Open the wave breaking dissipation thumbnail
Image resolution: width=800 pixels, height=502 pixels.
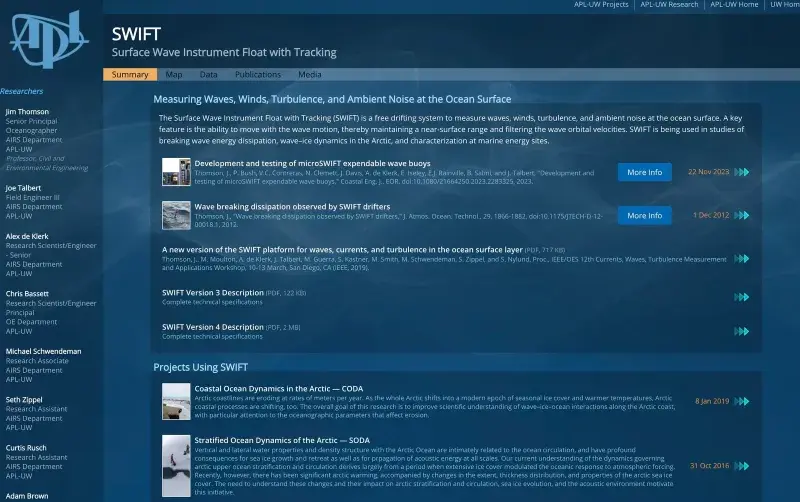coord(176,215)
